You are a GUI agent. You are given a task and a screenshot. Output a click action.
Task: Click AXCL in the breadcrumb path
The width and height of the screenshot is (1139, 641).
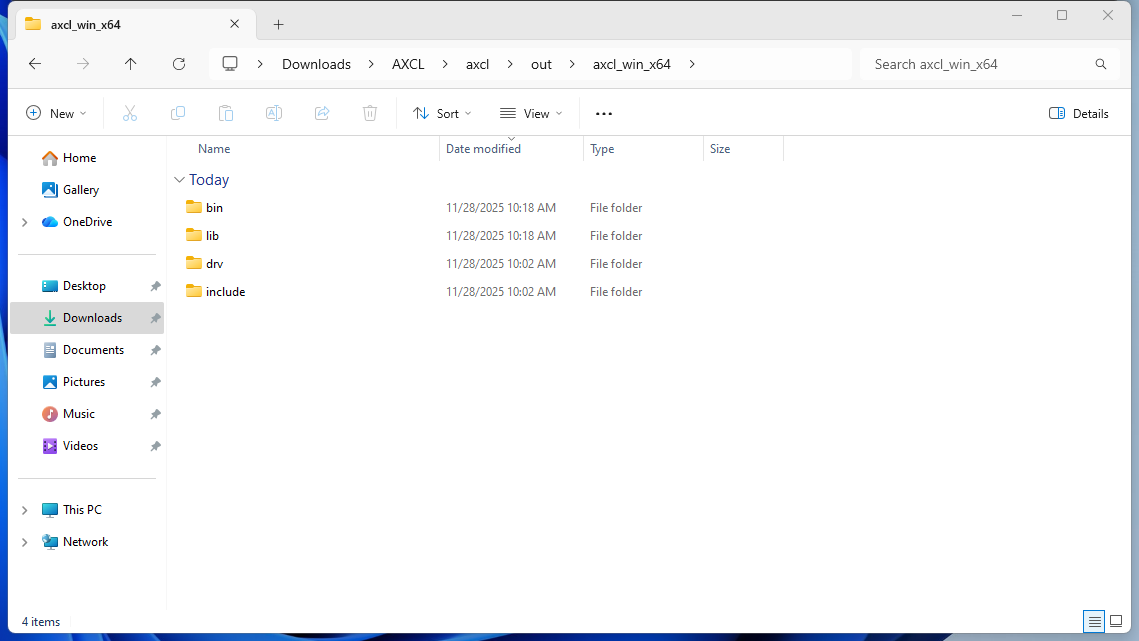point(408,64)
